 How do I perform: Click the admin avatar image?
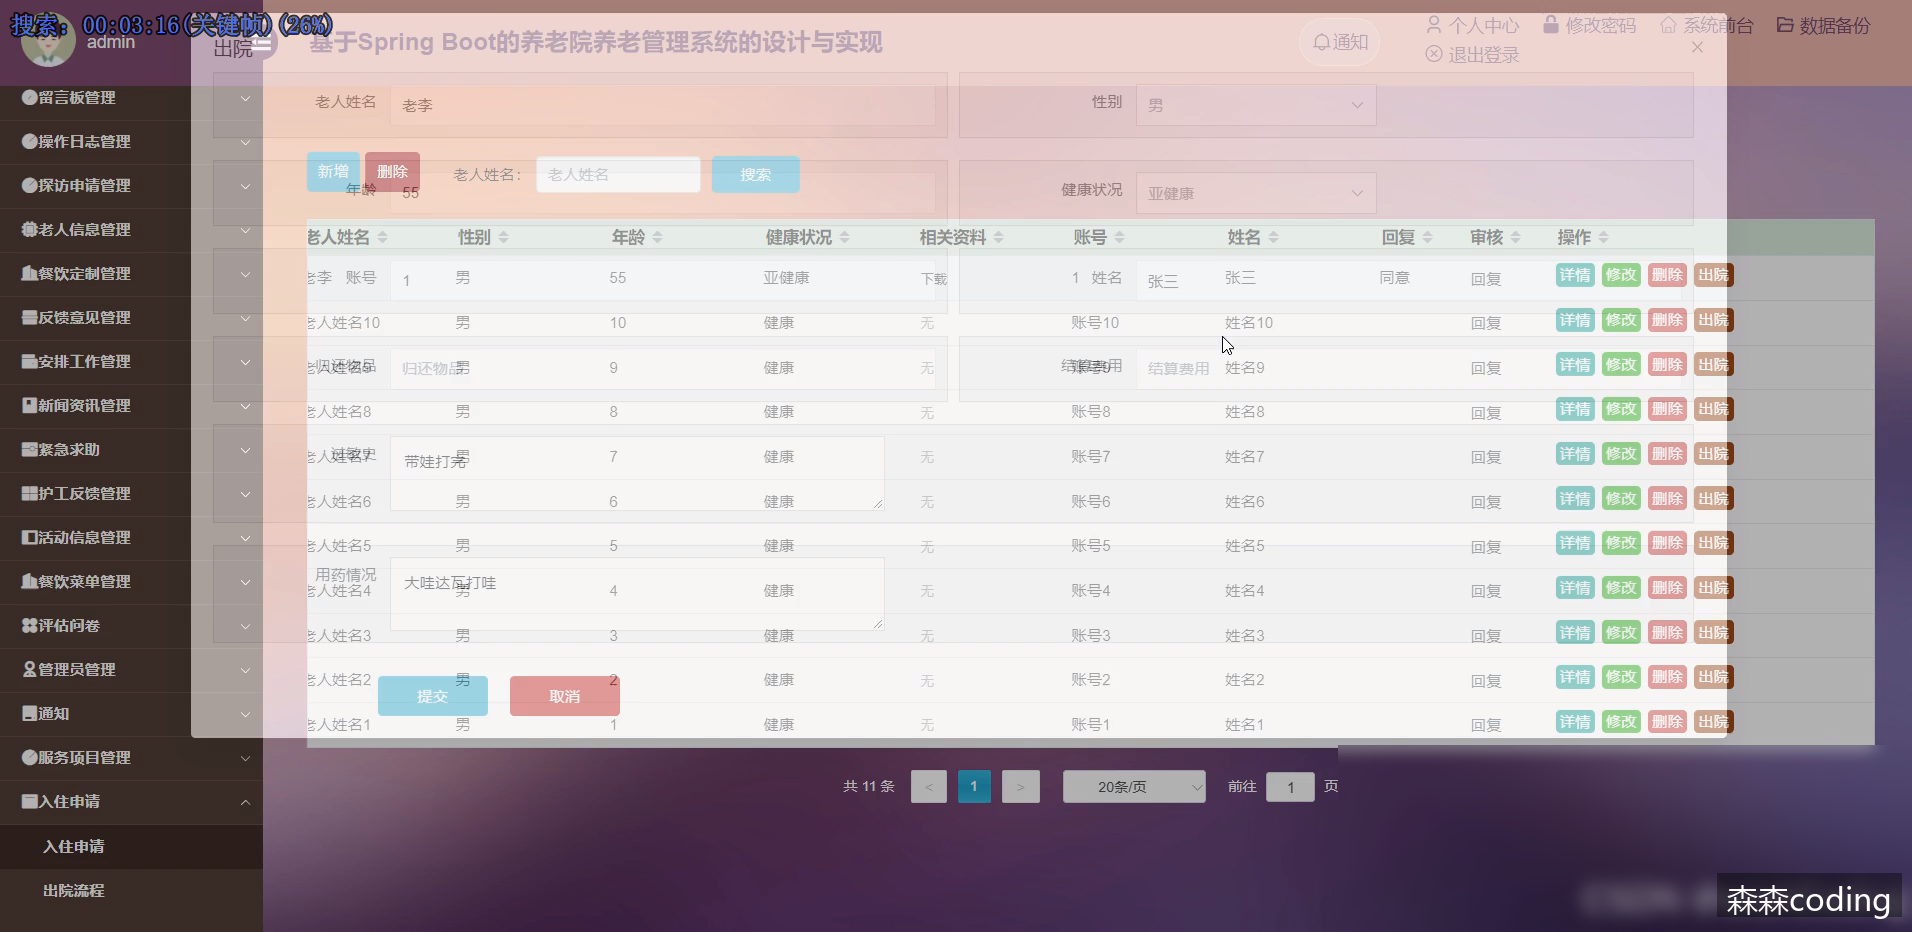48,40
